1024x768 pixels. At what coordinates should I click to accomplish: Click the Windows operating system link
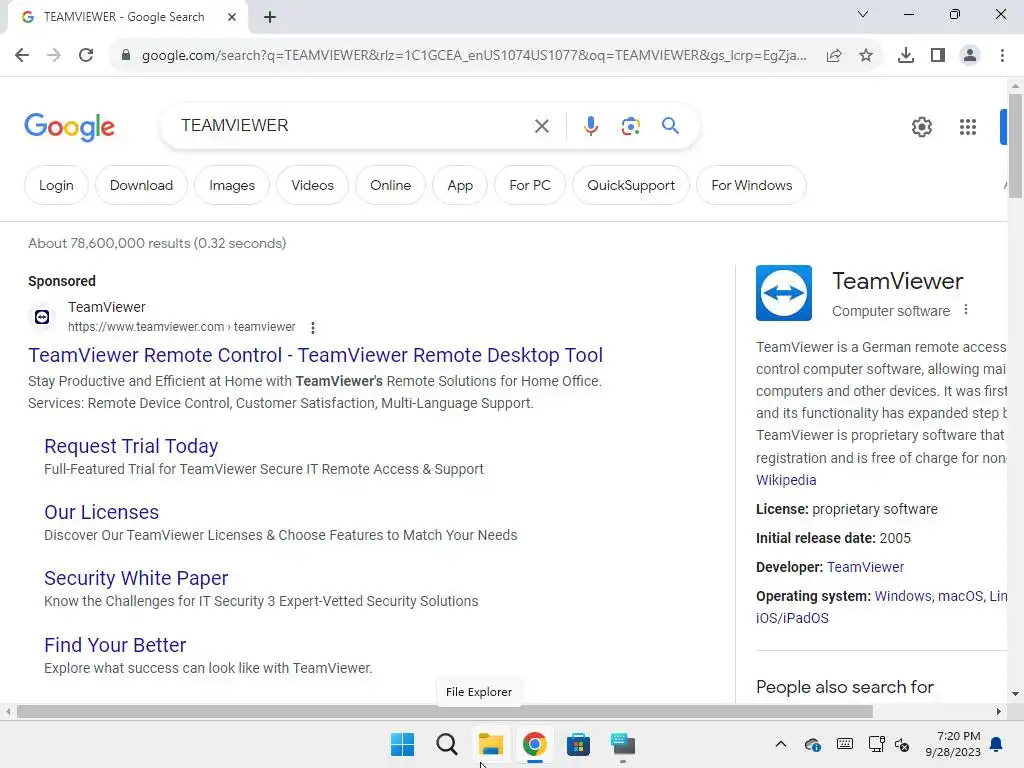[903, 596]
